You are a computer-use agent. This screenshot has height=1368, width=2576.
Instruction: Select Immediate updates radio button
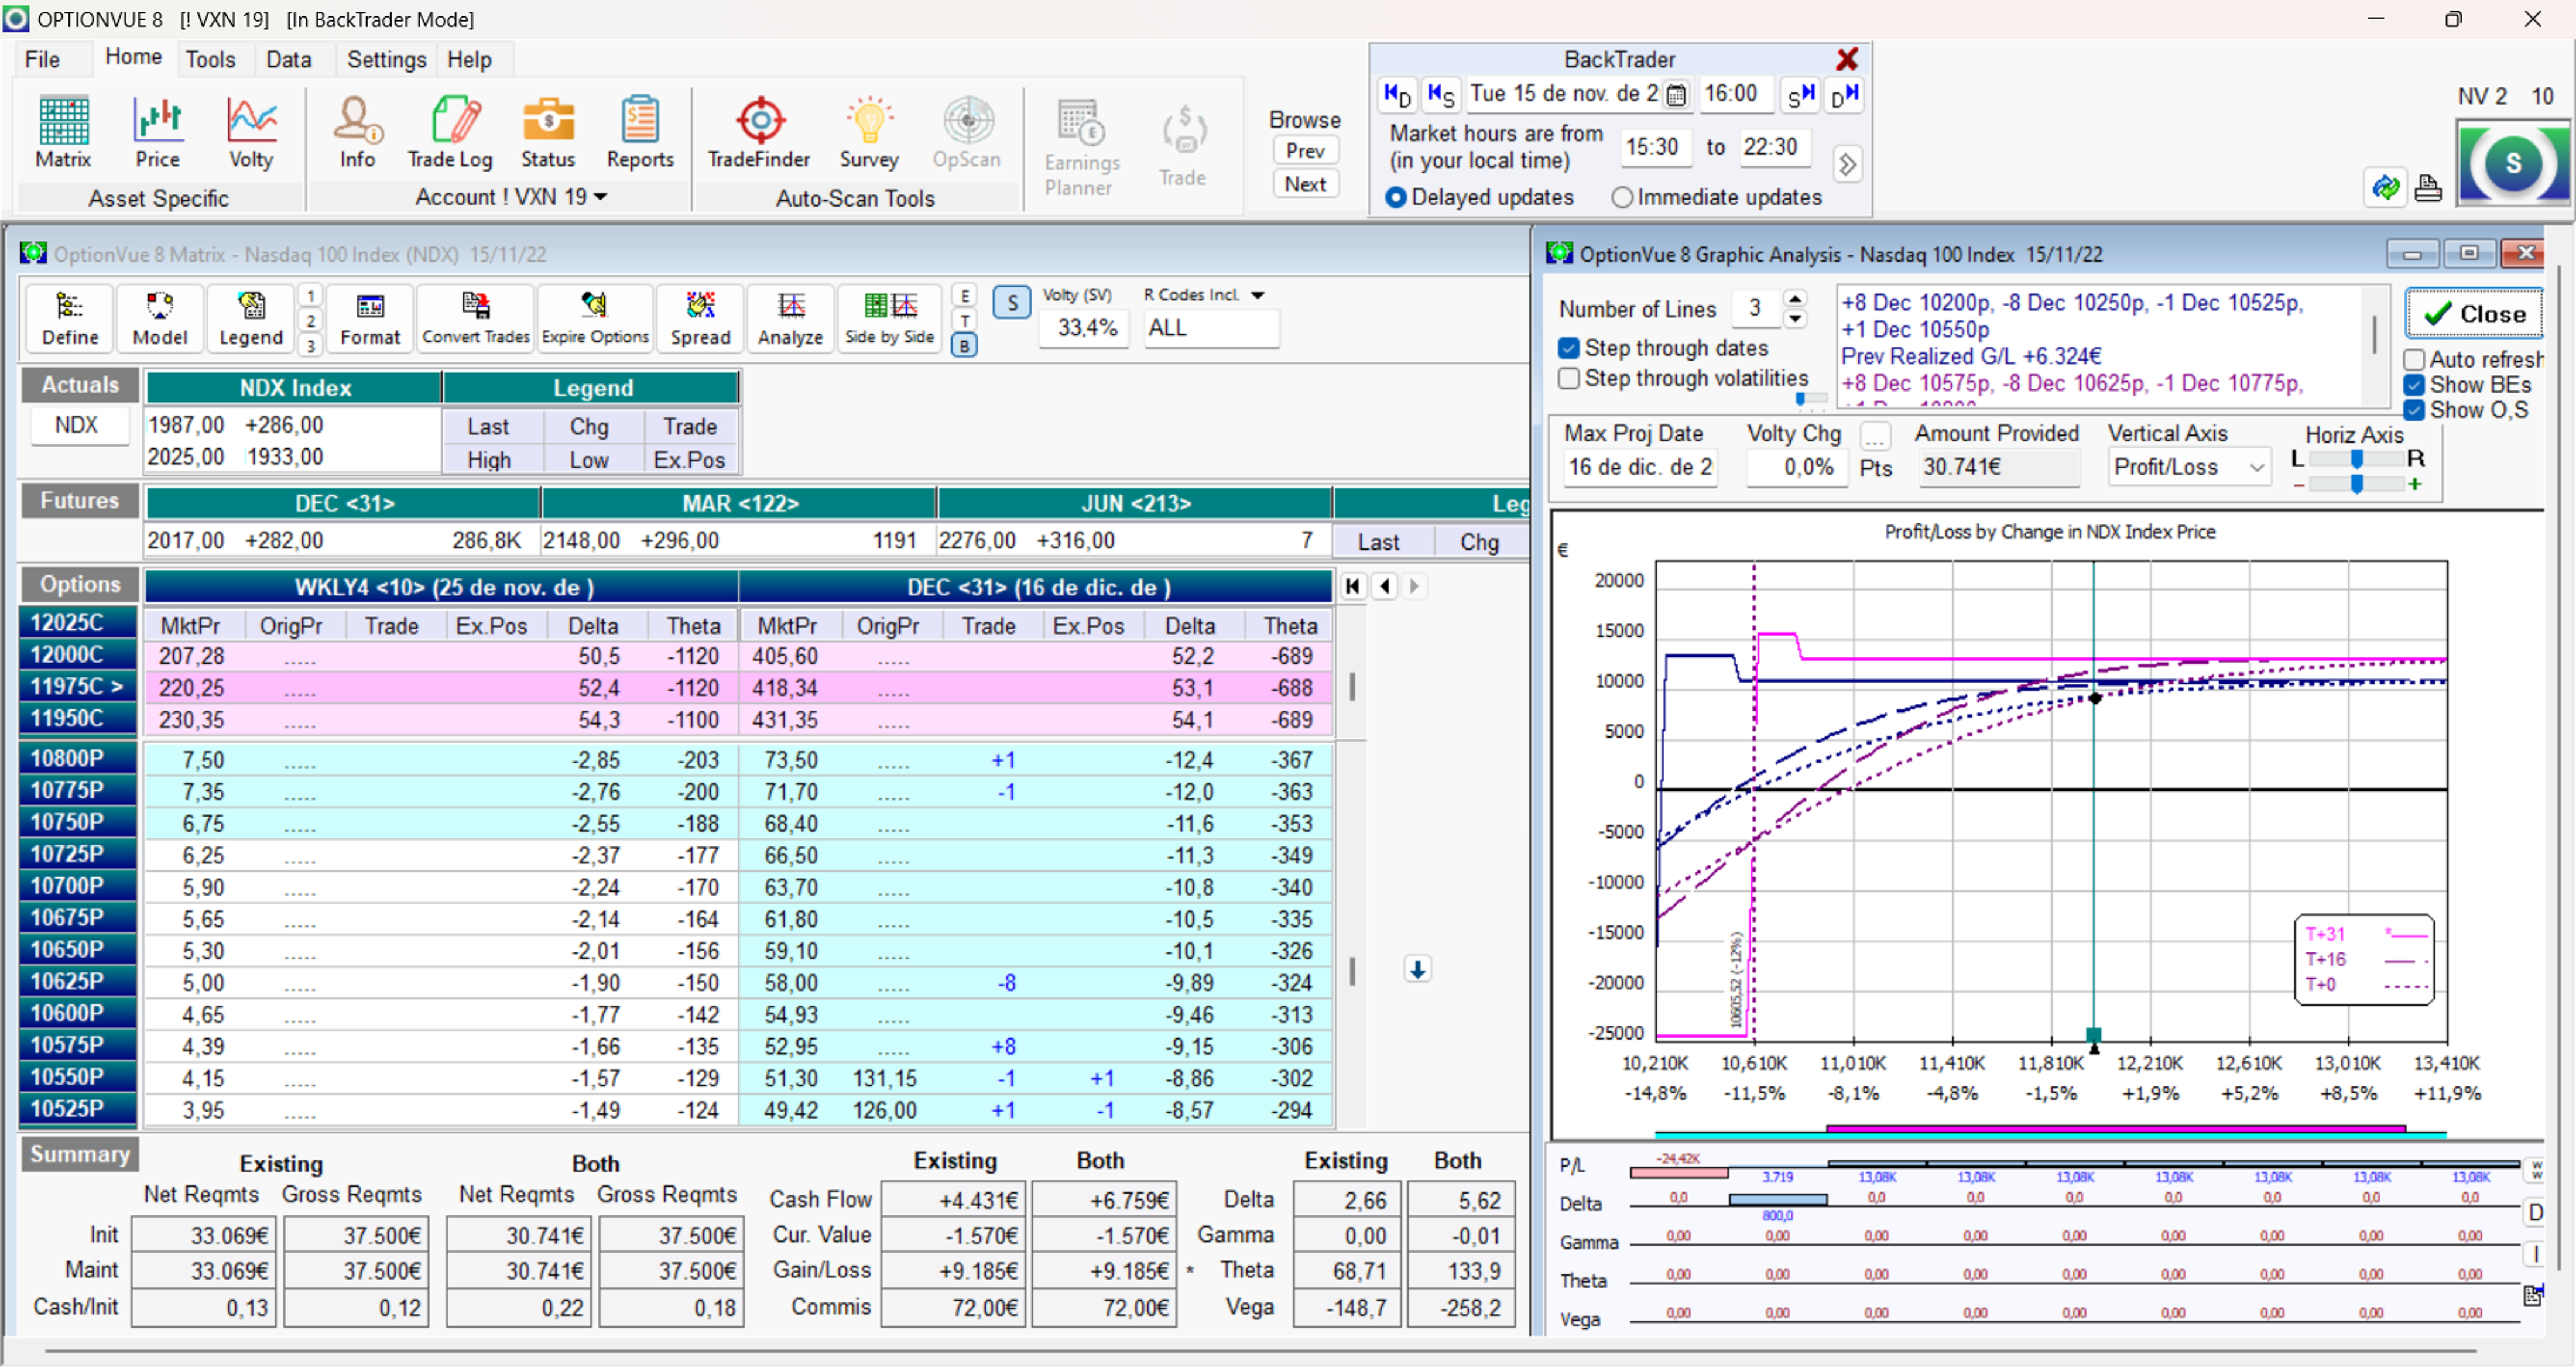(x=1622, y=198)
